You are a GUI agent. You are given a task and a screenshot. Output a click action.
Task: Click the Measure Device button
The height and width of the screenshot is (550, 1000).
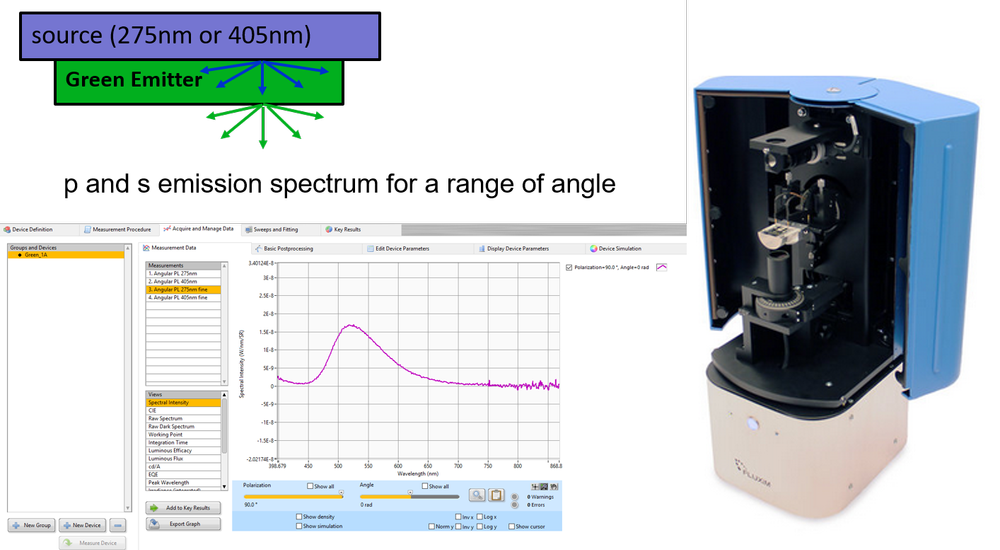click(92, 543)
